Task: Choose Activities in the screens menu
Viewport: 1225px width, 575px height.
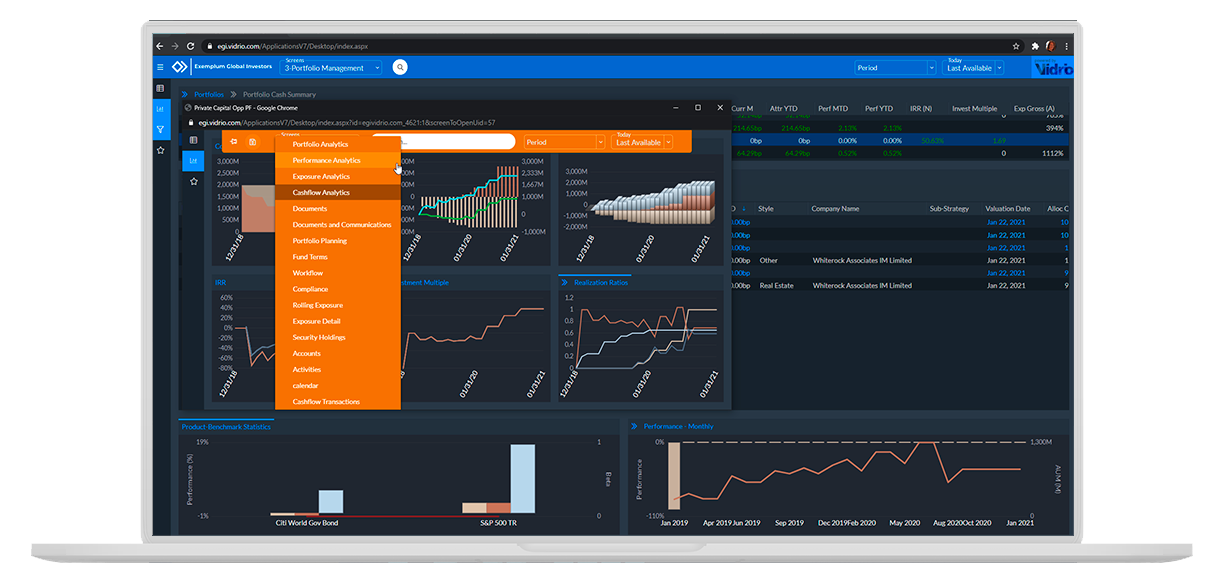Action: pyautogui.click(x=338, y=369)
